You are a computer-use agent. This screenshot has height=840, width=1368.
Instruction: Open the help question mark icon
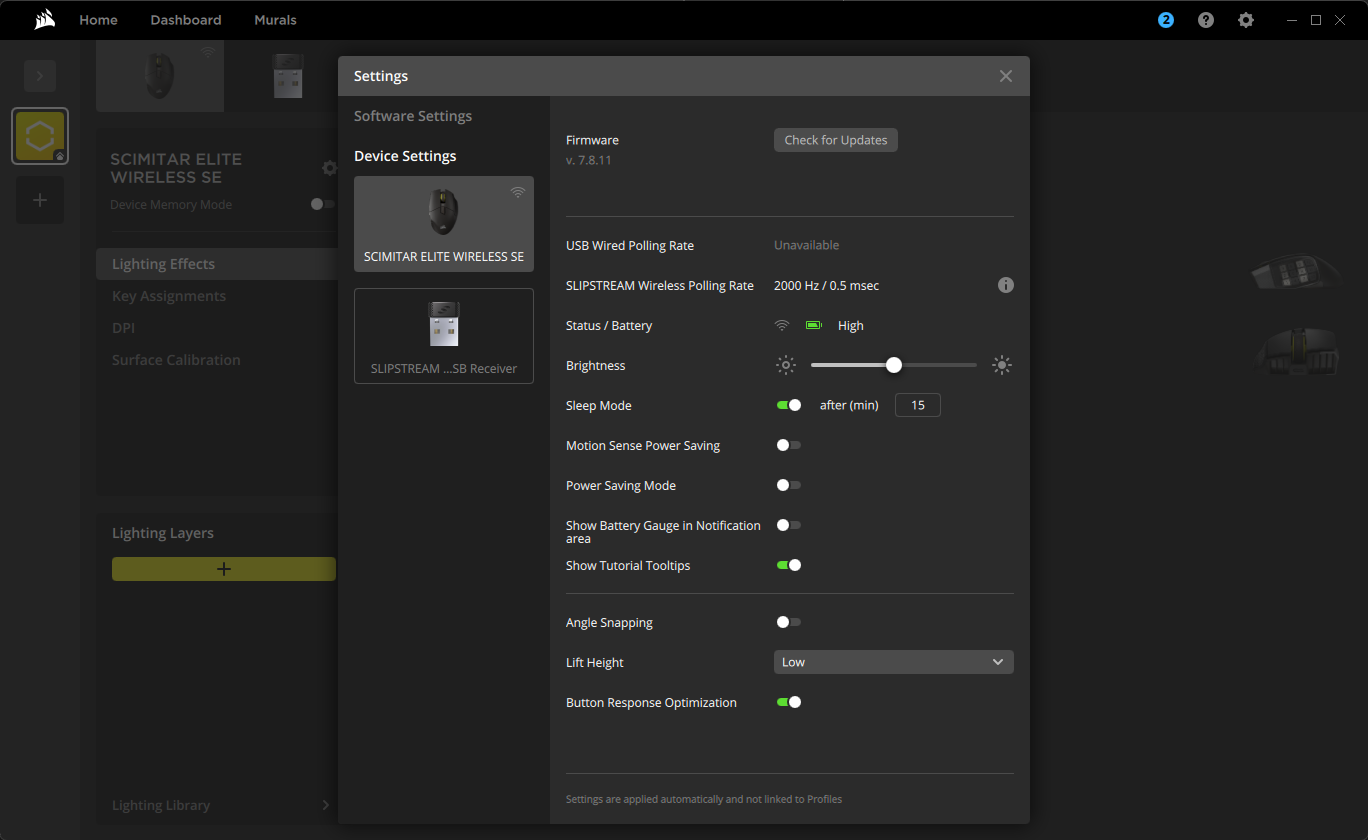point(1206,20)
